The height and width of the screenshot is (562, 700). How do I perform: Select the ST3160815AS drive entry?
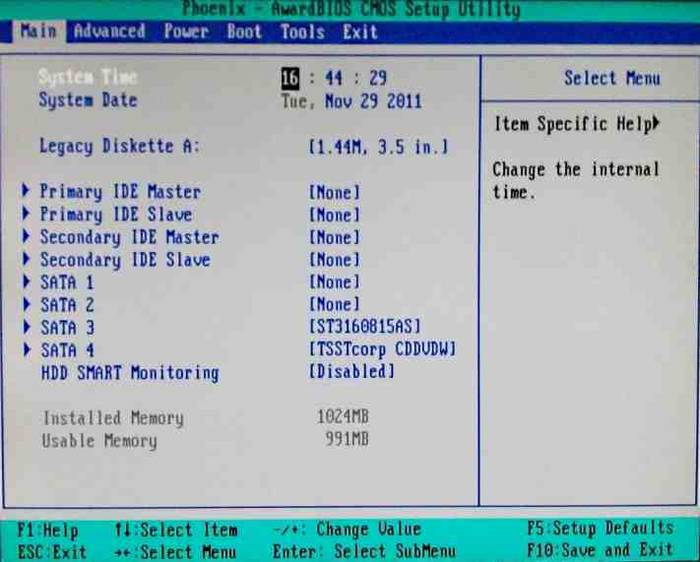365,327
